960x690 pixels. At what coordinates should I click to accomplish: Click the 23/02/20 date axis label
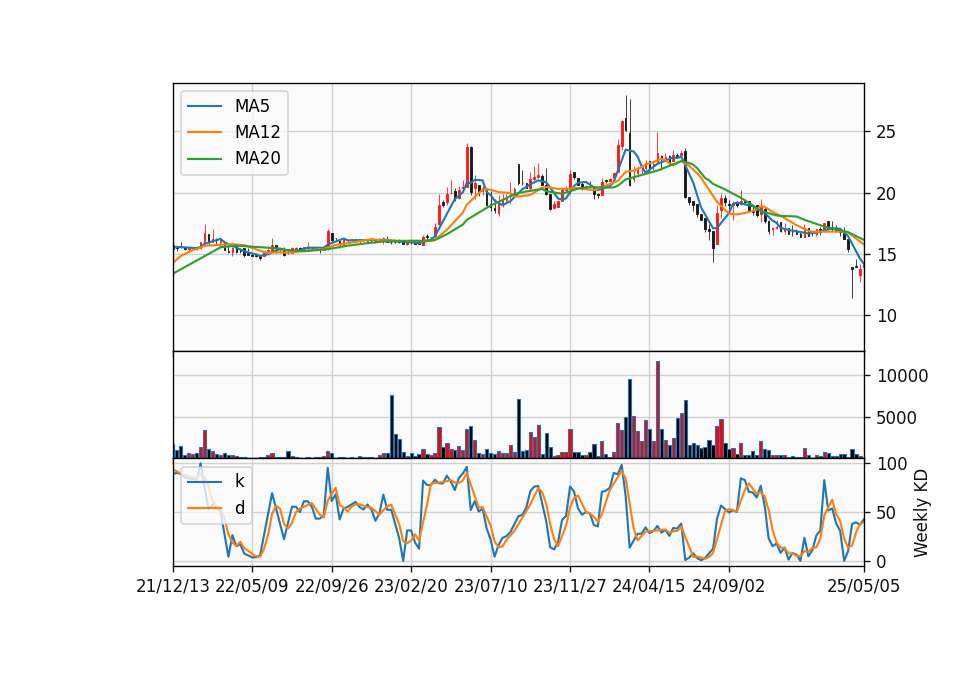coord(411,586)
